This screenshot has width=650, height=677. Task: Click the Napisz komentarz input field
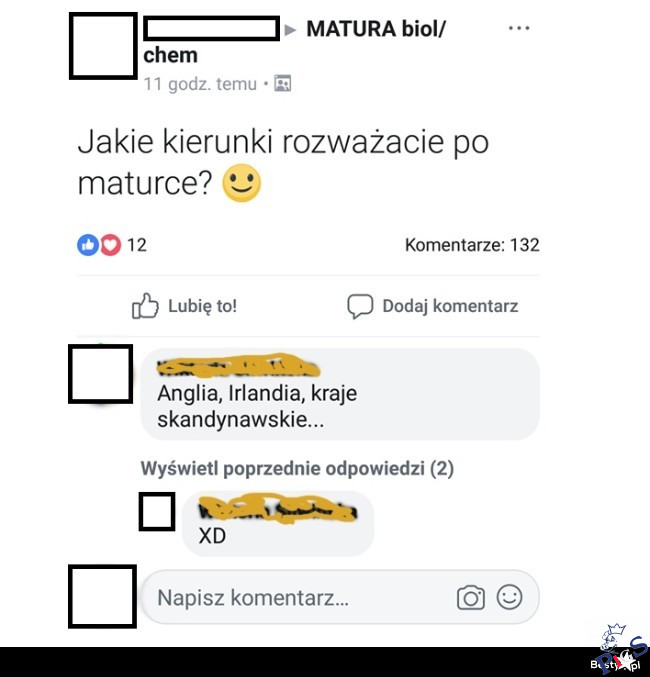click(340, 597)
